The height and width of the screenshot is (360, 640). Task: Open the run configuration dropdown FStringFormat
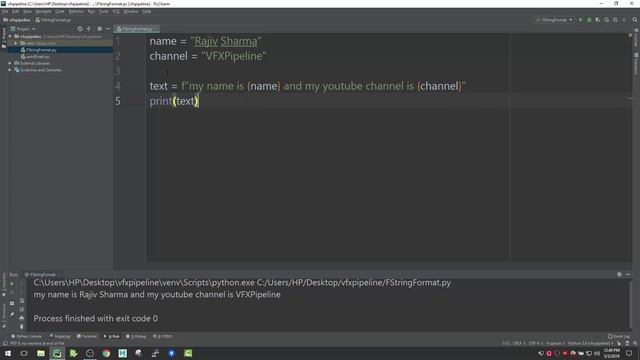tap(554, 20)
